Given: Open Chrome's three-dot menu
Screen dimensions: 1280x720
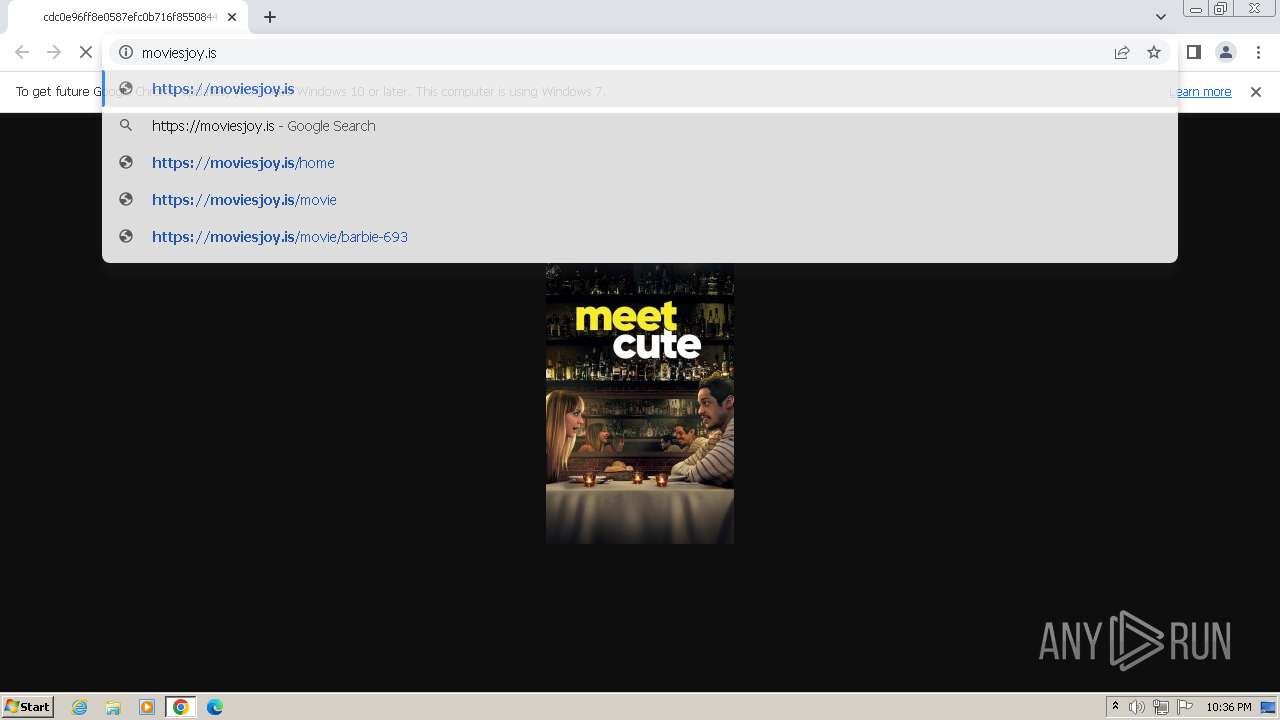Looking at the screenshot, I should tap(1258, 52).
